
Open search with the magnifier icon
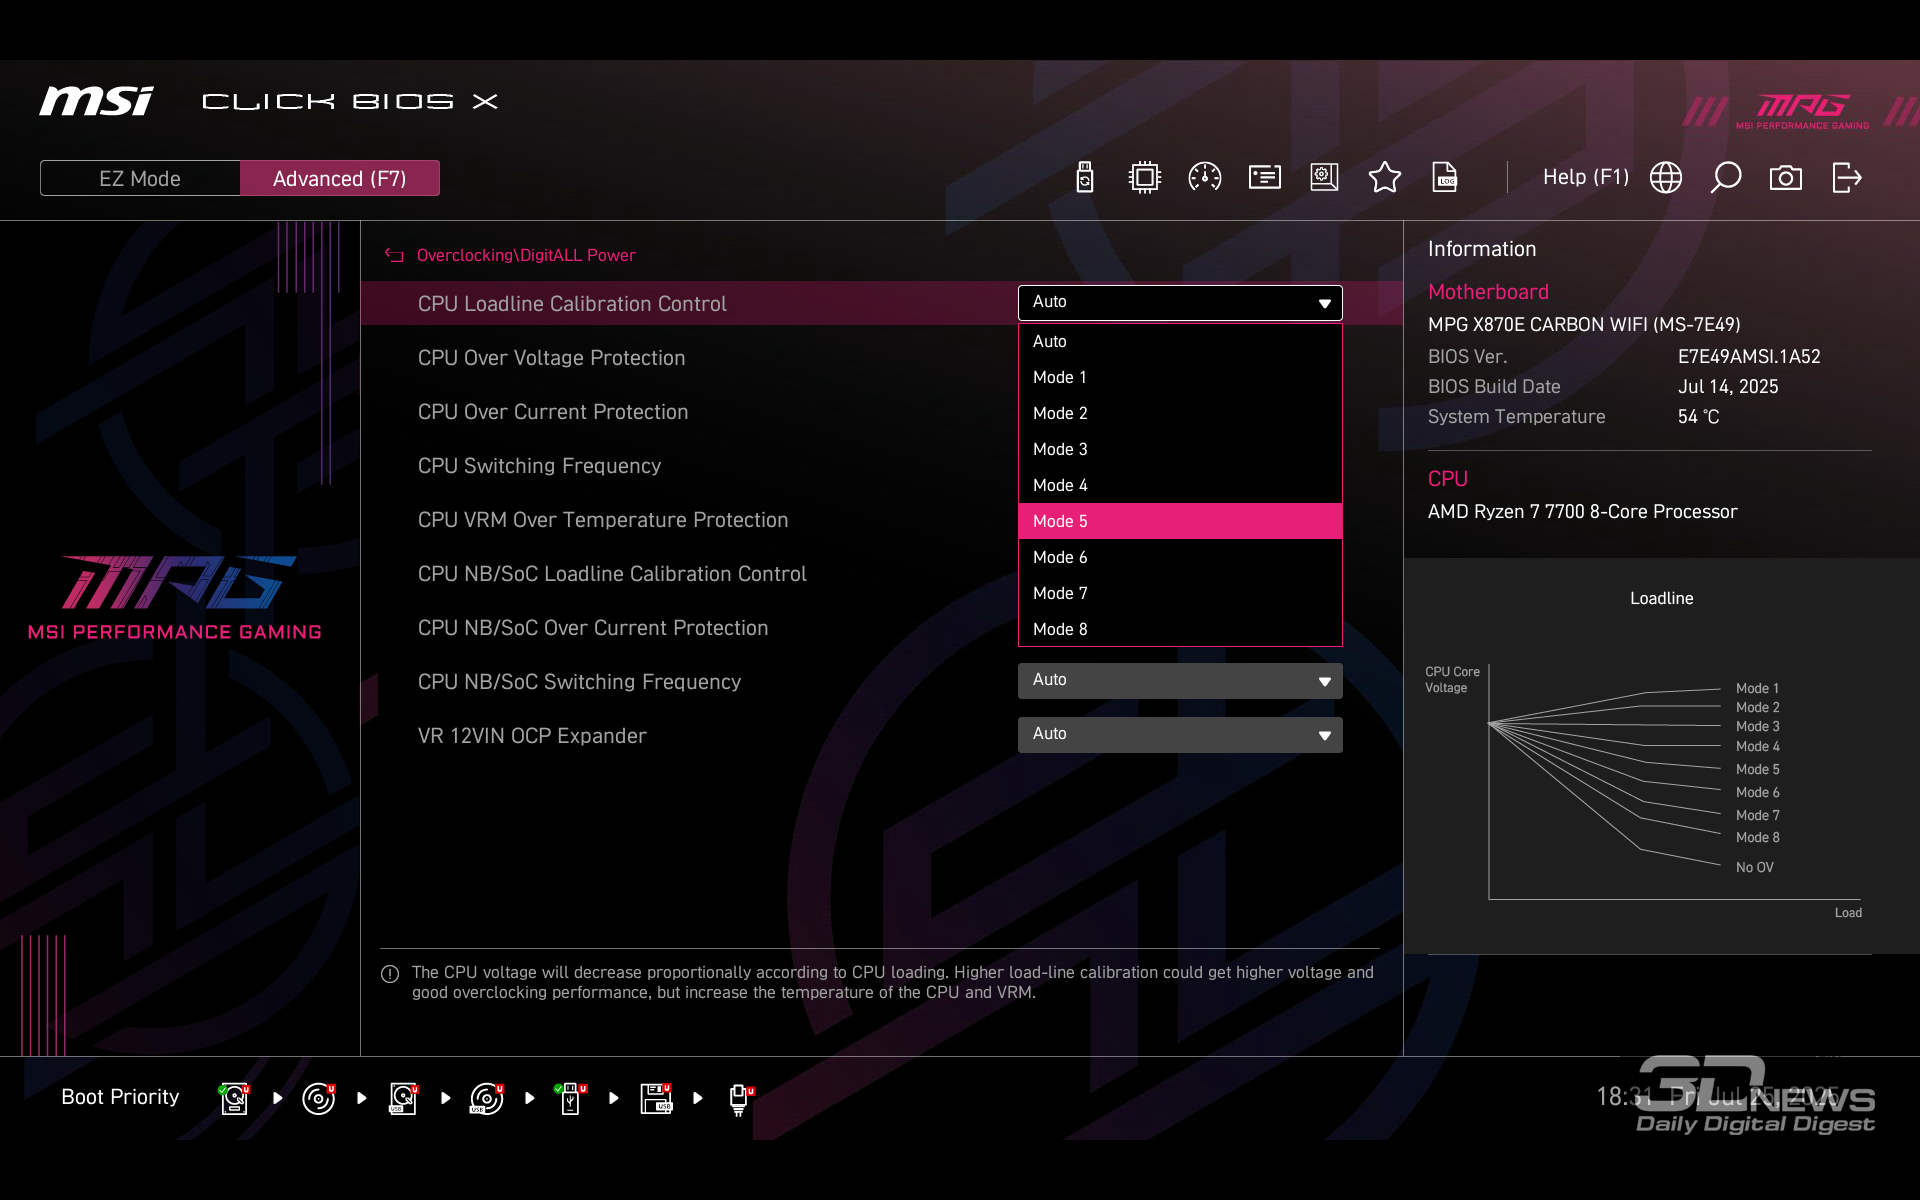[1726, 178]
